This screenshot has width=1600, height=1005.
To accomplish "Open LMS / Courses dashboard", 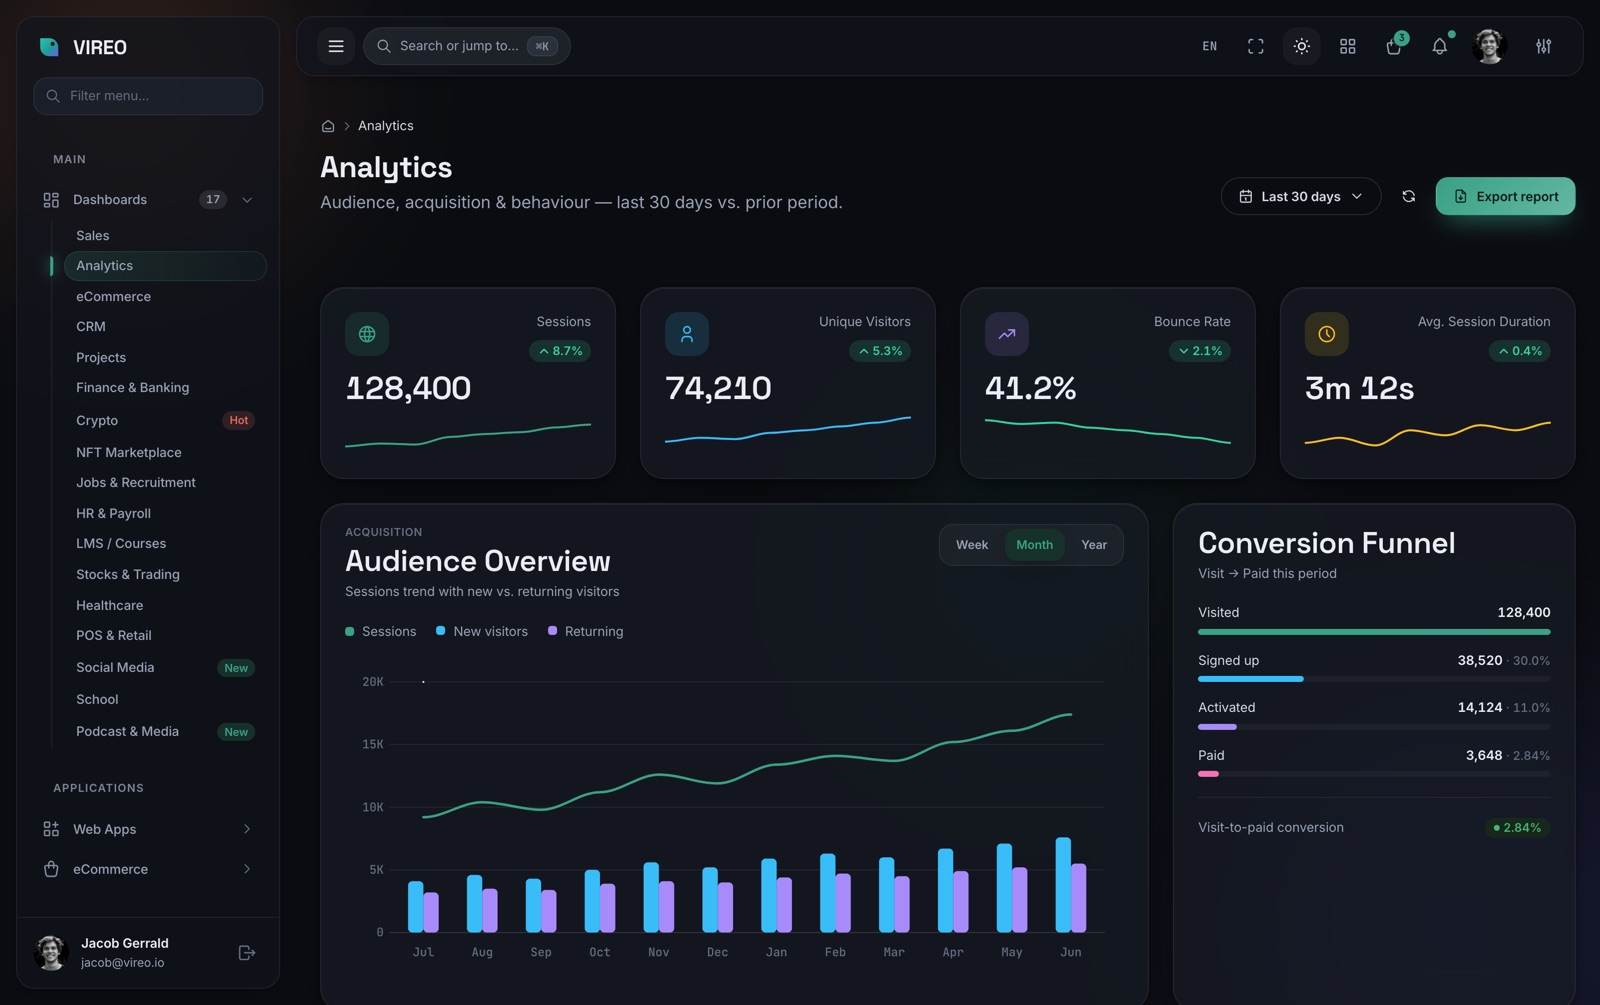I will click(x=165, y=544).
